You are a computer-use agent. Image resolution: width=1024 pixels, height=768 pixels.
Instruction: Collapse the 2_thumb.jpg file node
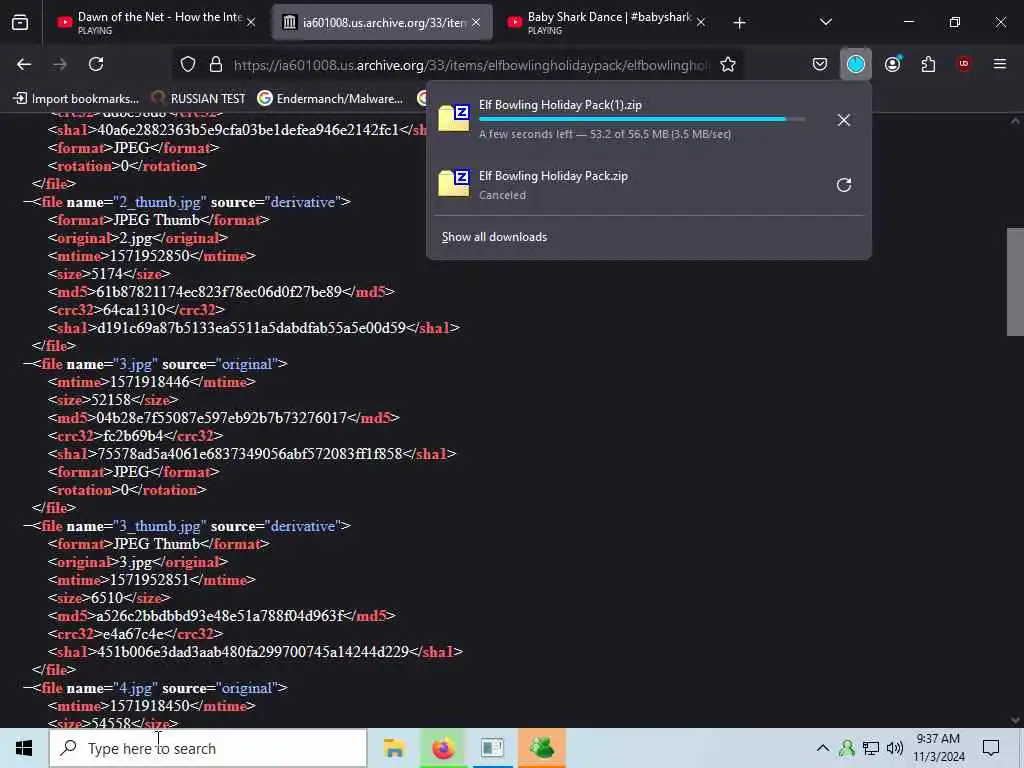(x=28, y=202)
